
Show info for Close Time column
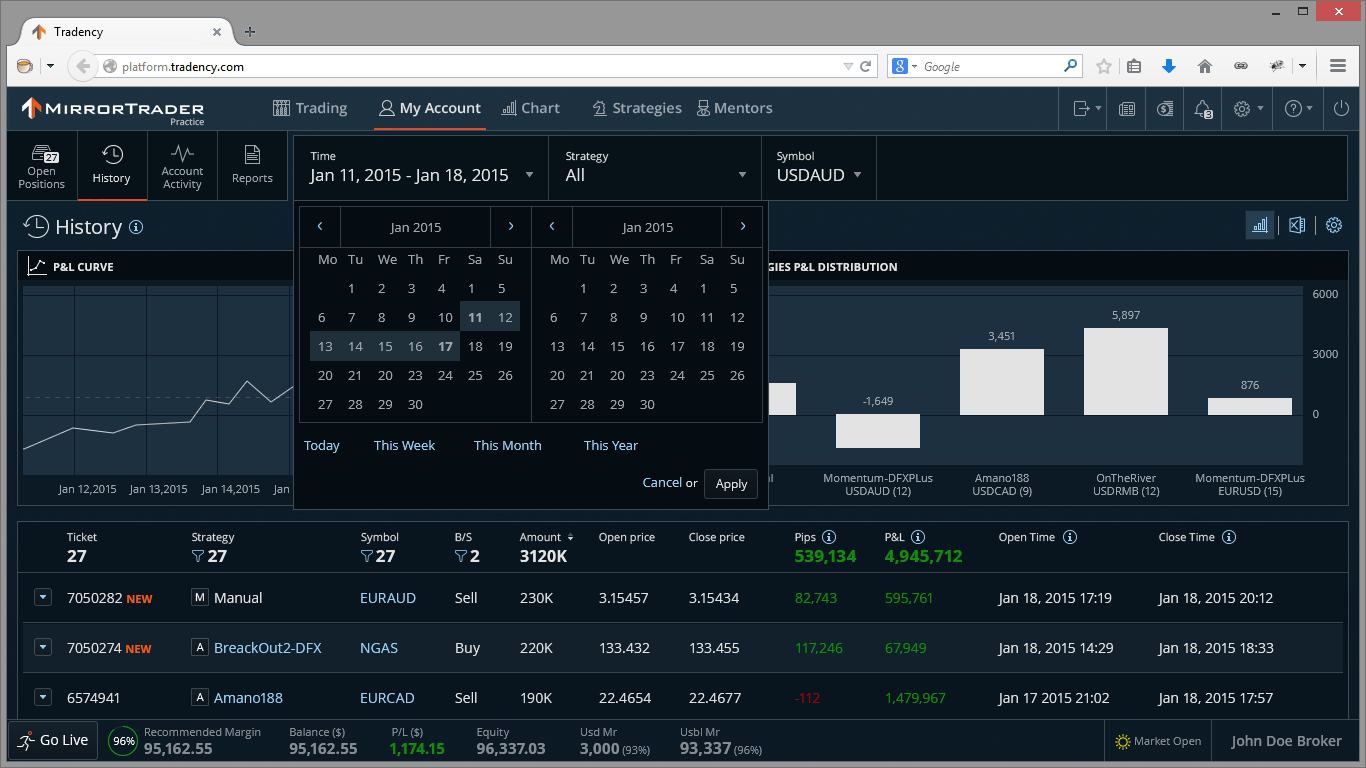1229,537
